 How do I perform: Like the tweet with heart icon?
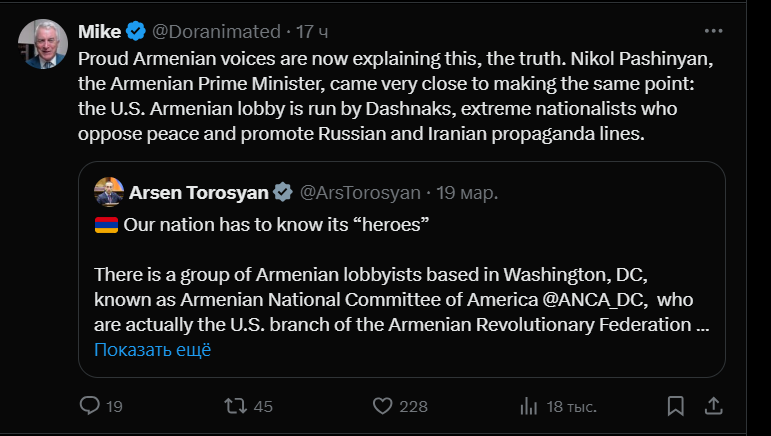(x=382, y=406)
